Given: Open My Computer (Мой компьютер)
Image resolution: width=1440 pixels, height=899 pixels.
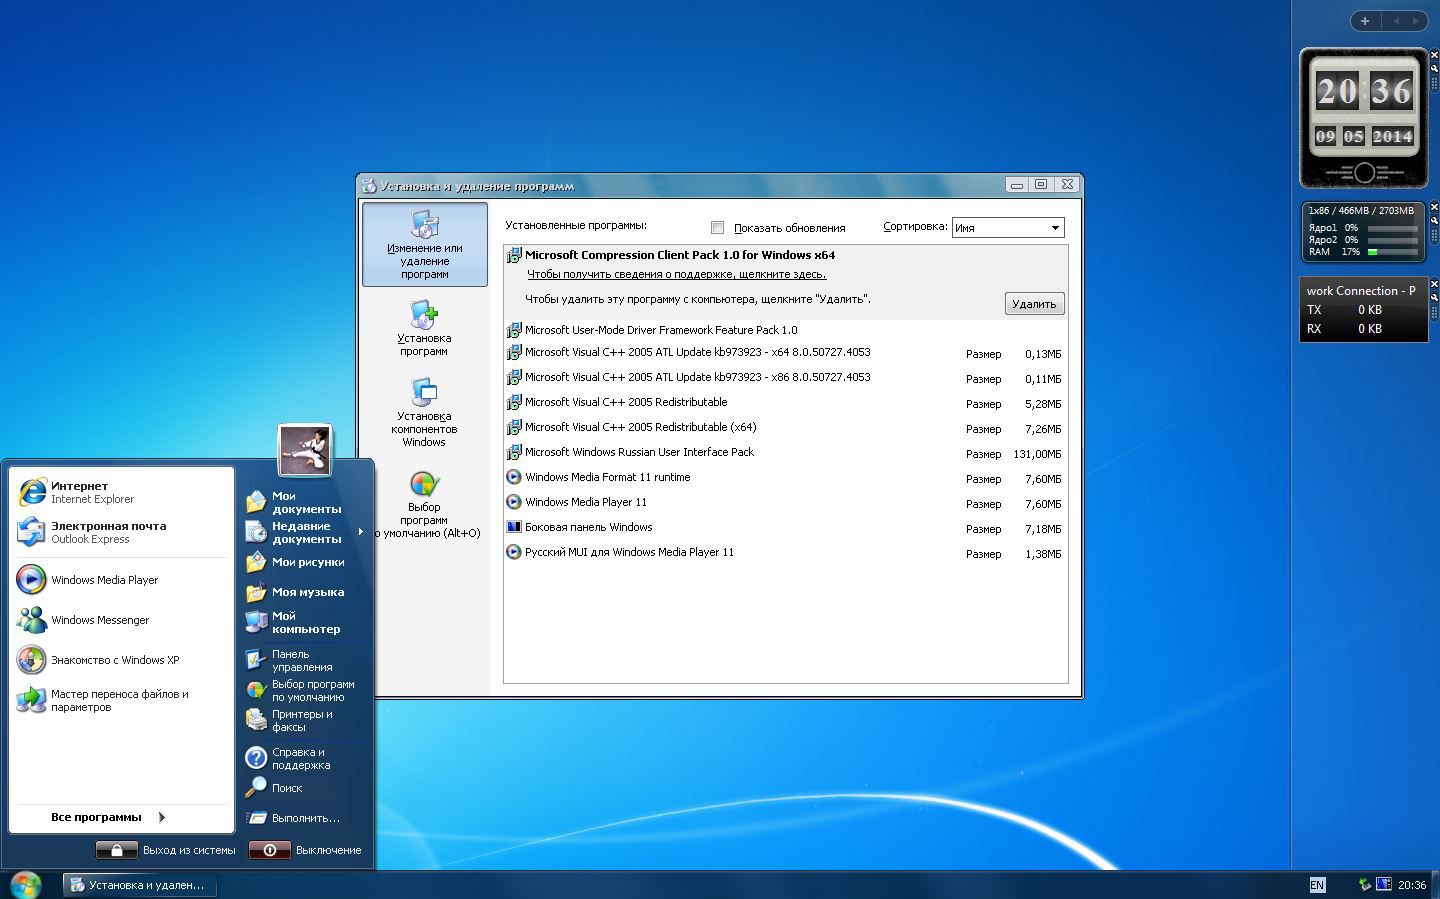Looking at the screenshot, I should (x=304, y=622).
